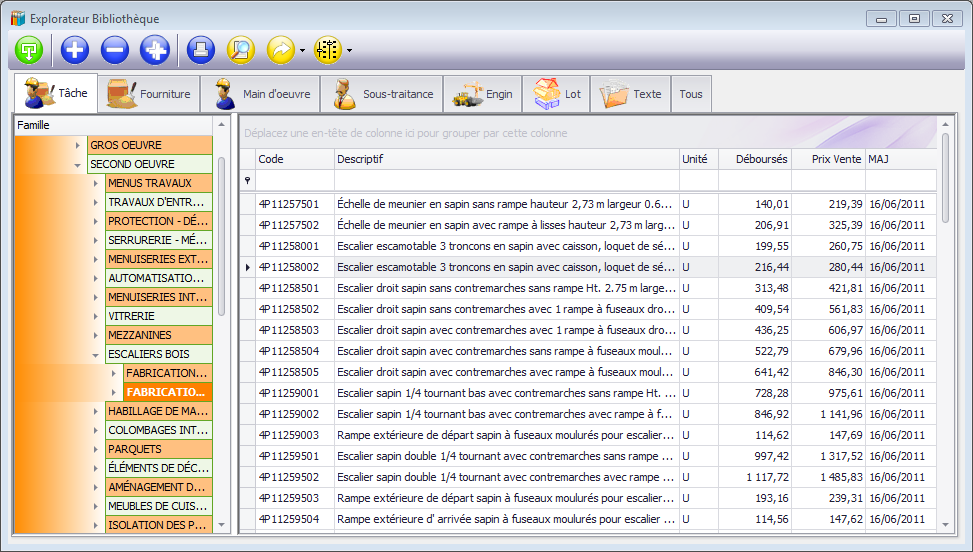Click the green import button in toolbar
Image resolution: width=973 pixels, height=552 pixels.
point(30,49)
